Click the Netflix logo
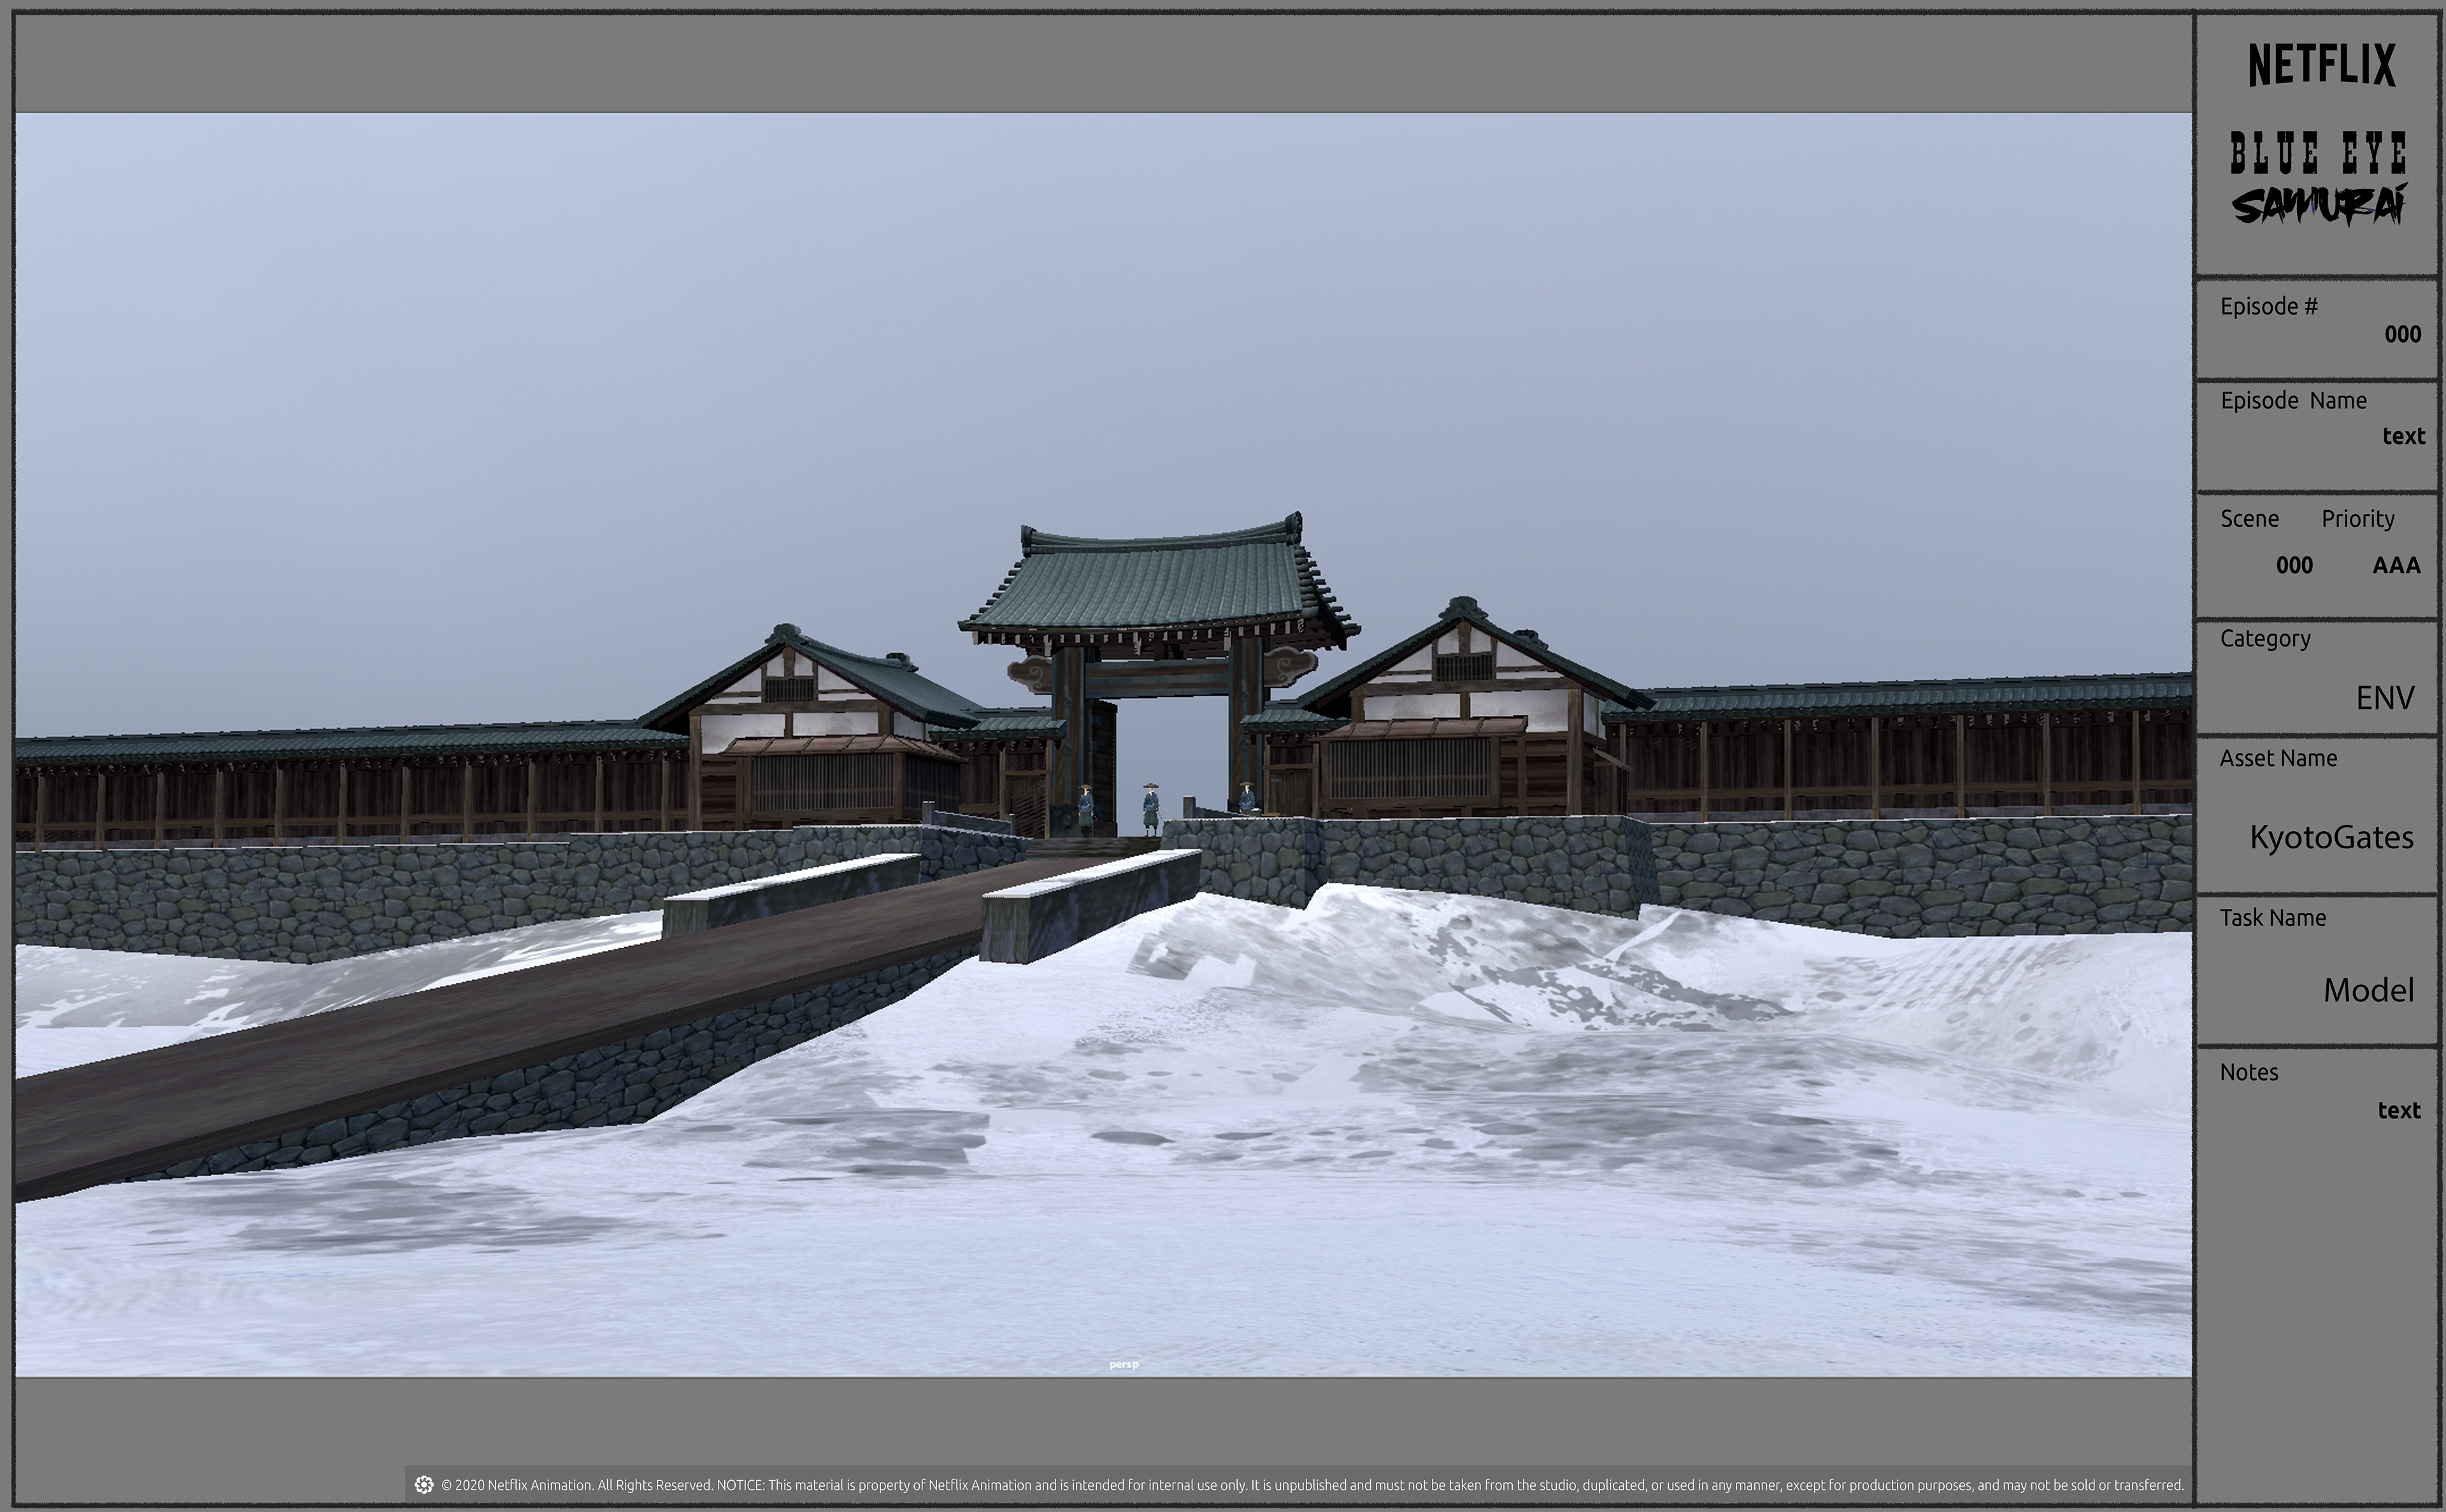Screen dimensions: 2446x1512 click(x=2321, y=65)
